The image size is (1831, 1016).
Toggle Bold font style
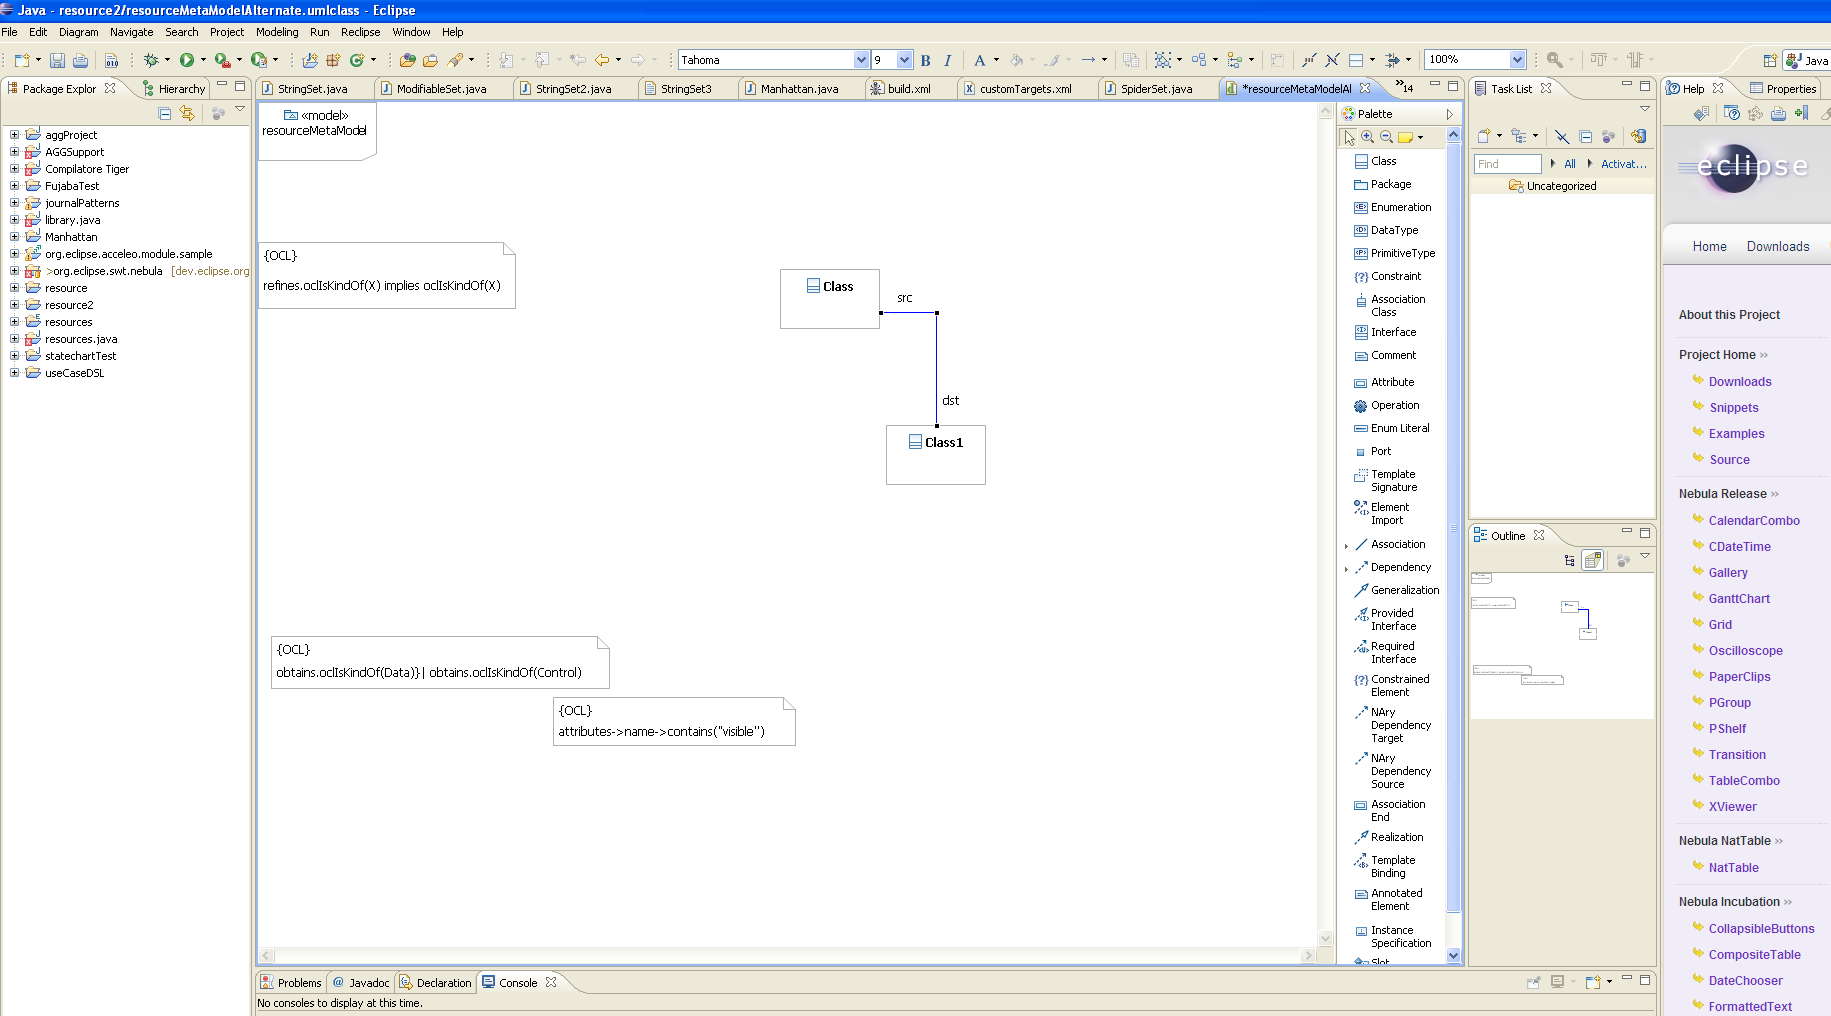pos(926,60)
